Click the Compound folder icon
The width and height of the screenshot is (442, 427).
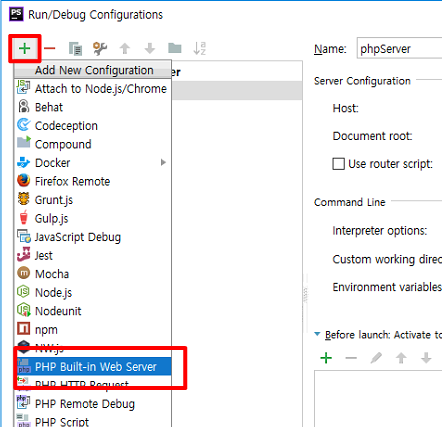24,142
